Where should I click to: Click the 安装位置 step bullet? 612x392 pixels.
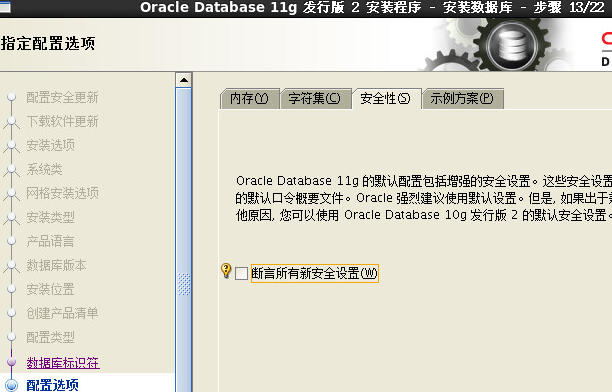click(12, 289)
